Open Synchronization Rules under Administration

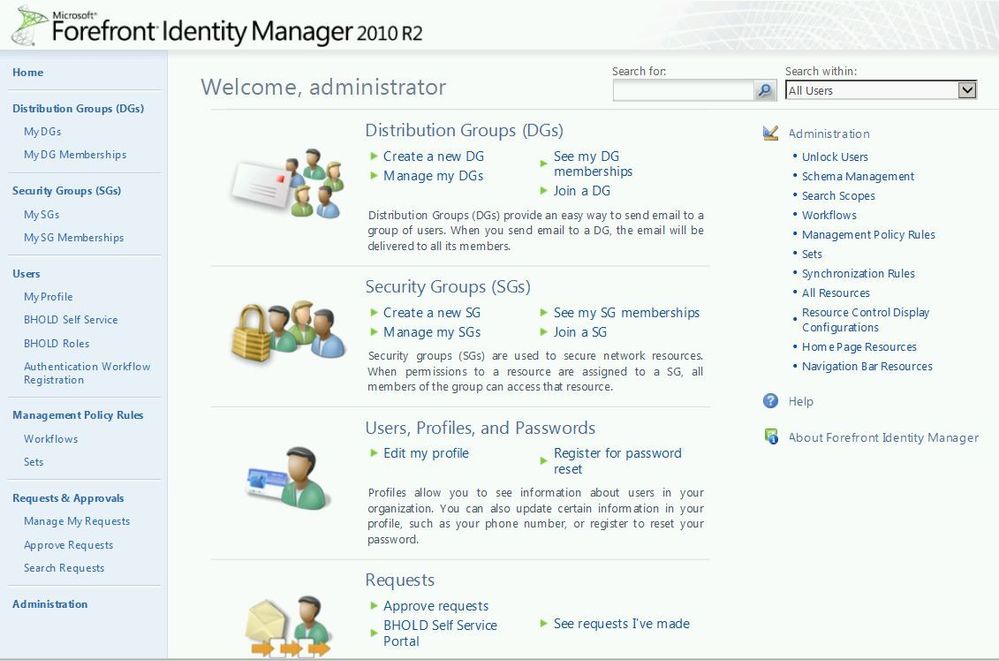click(x=858, y=273)
